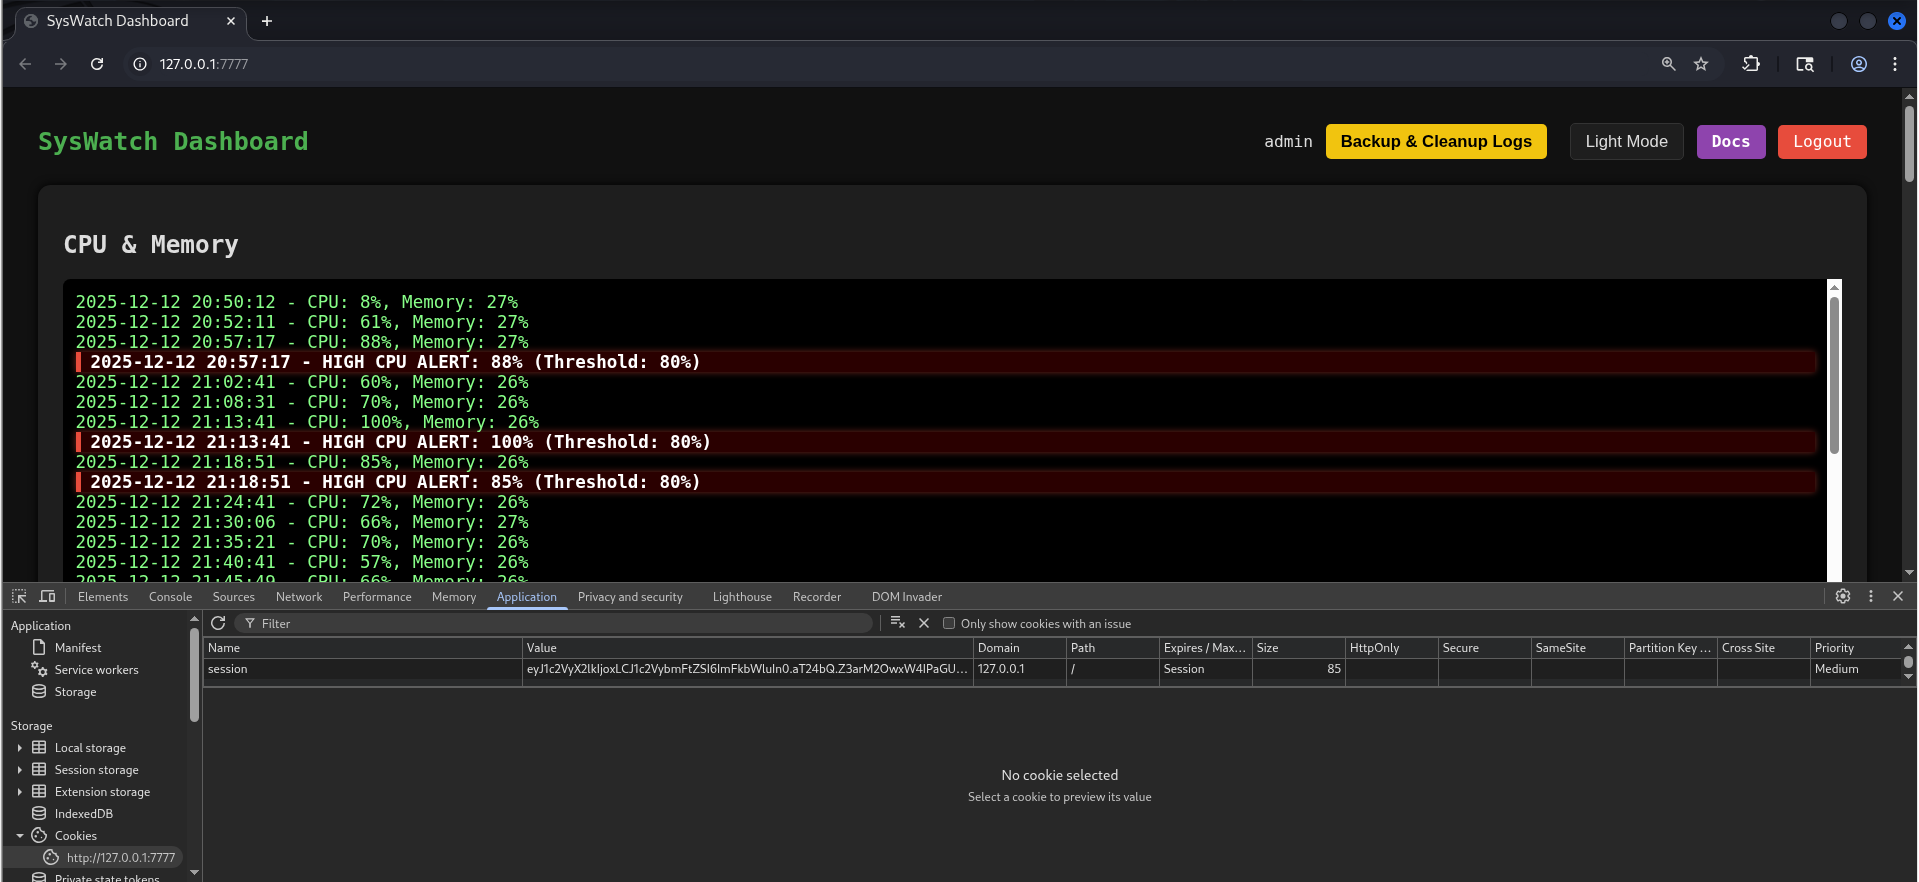This screenshot has width=1919, height=882.
Task: Expand Extension storage tree node
Action: (19, 792)
